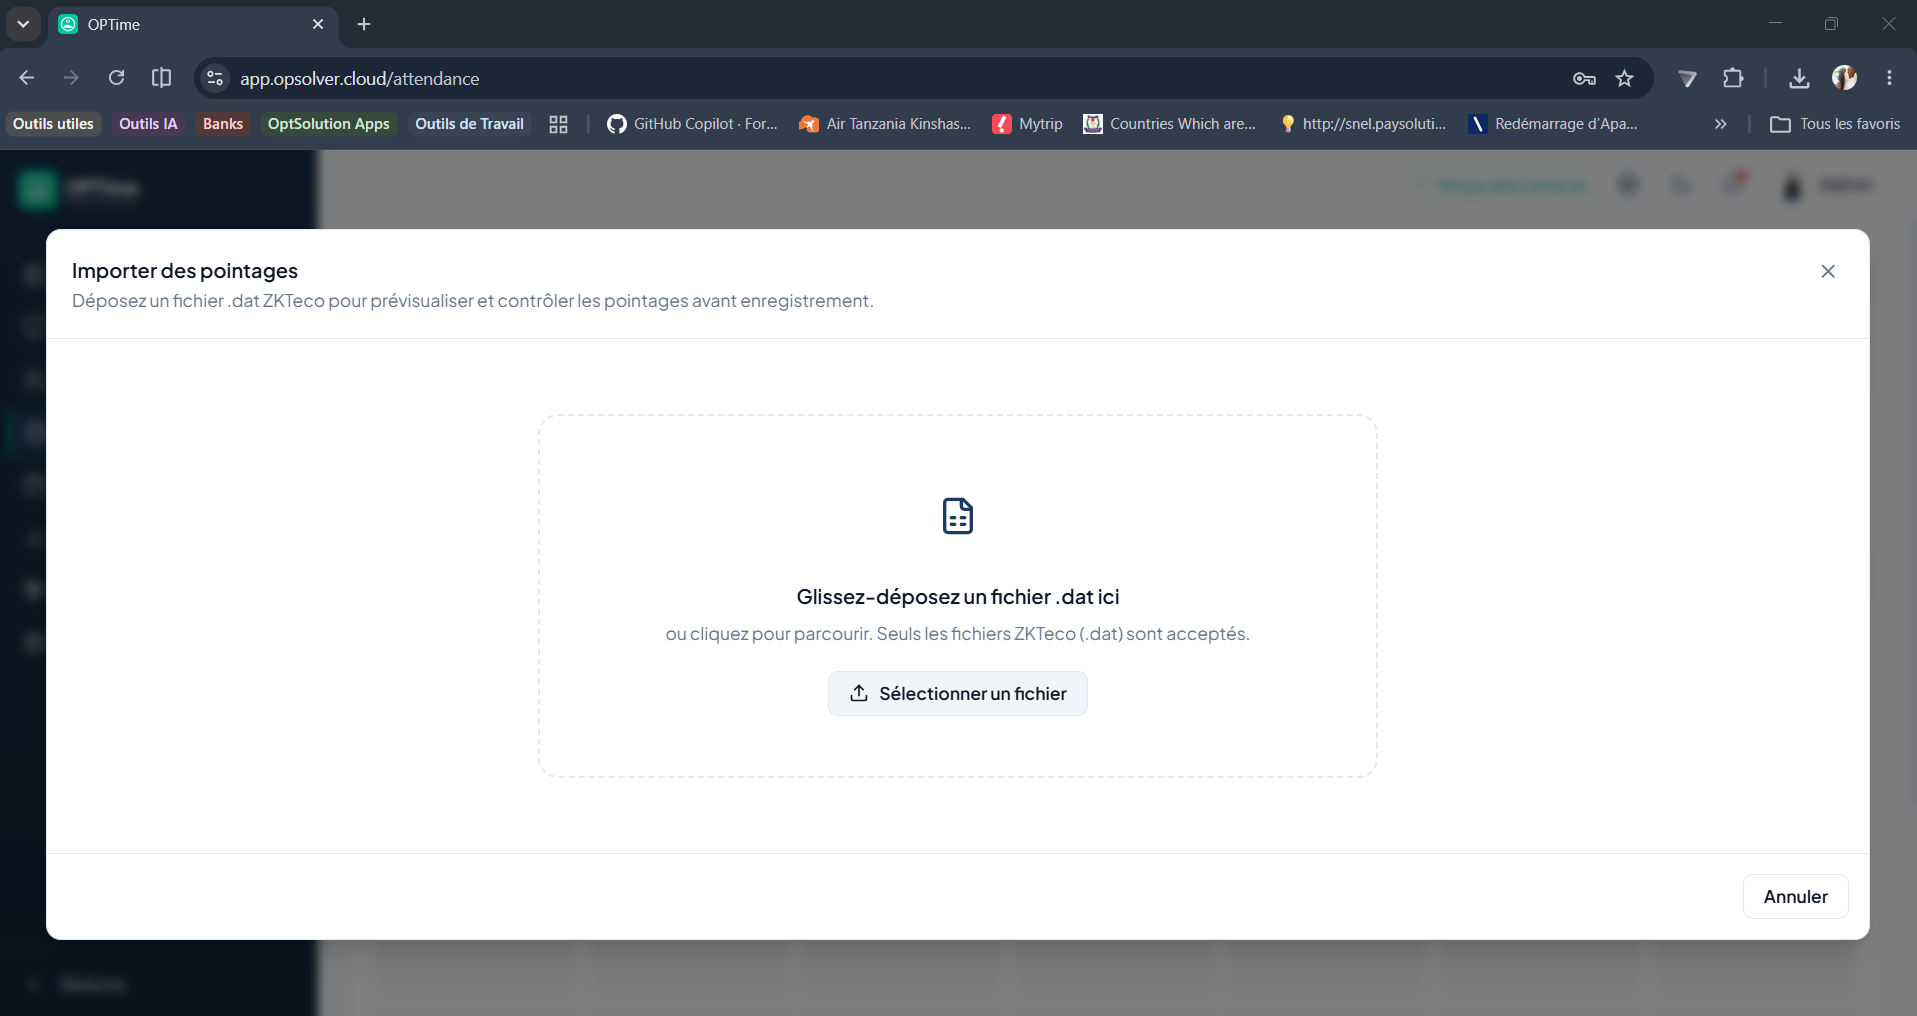Viewport: 1917px width, 1016px height.
Task: Toggle split view icon near address bar
Action: tap(161, 78)
